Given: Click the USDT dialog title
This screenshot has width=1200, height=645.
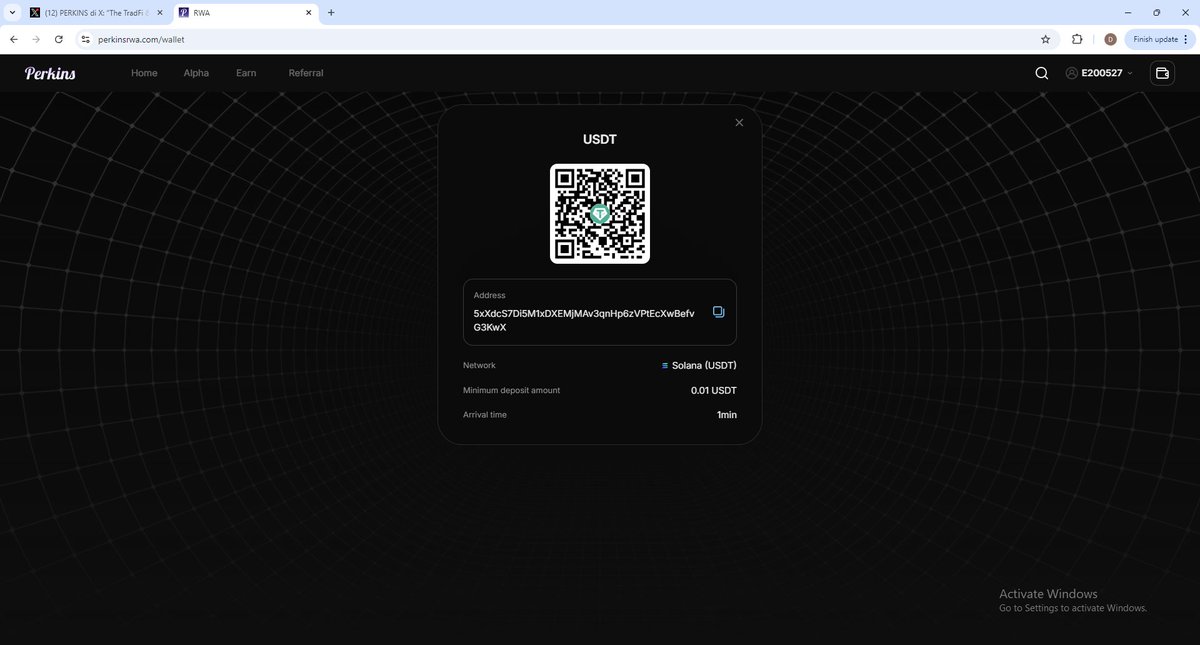Looking at the screenshot, I should 600,139.
